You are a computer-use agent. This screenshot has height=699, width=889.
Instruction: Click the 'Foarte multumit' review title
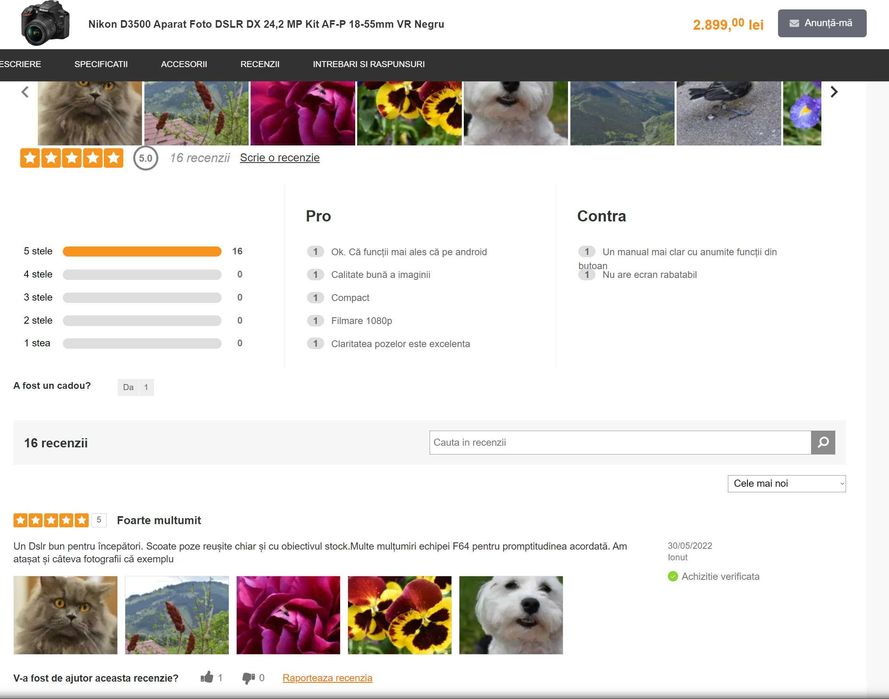(159, 520)
